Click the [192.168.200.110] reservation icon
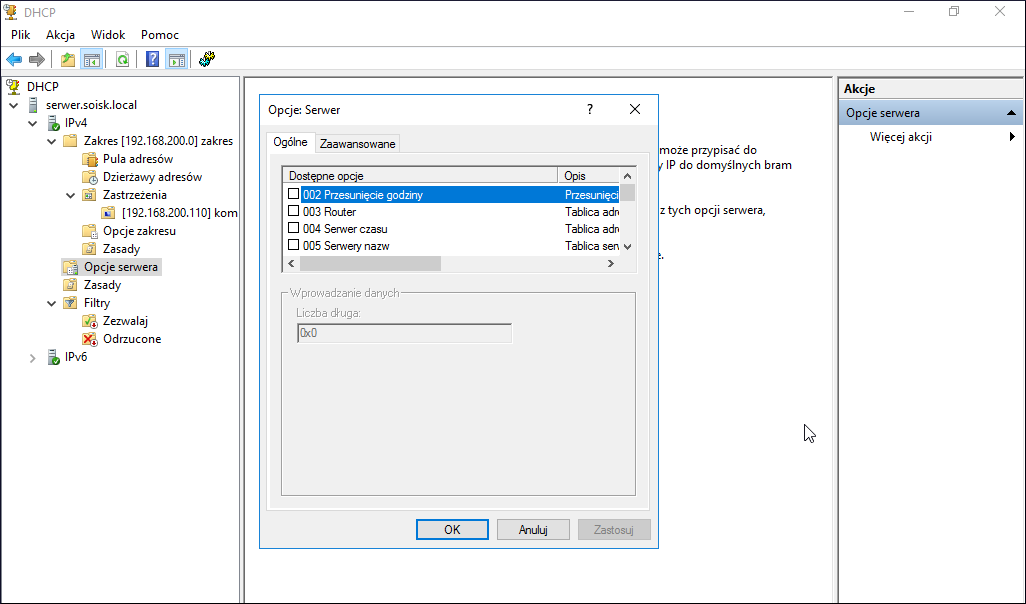The image size is (1026, 604). (x=109, y=213)
